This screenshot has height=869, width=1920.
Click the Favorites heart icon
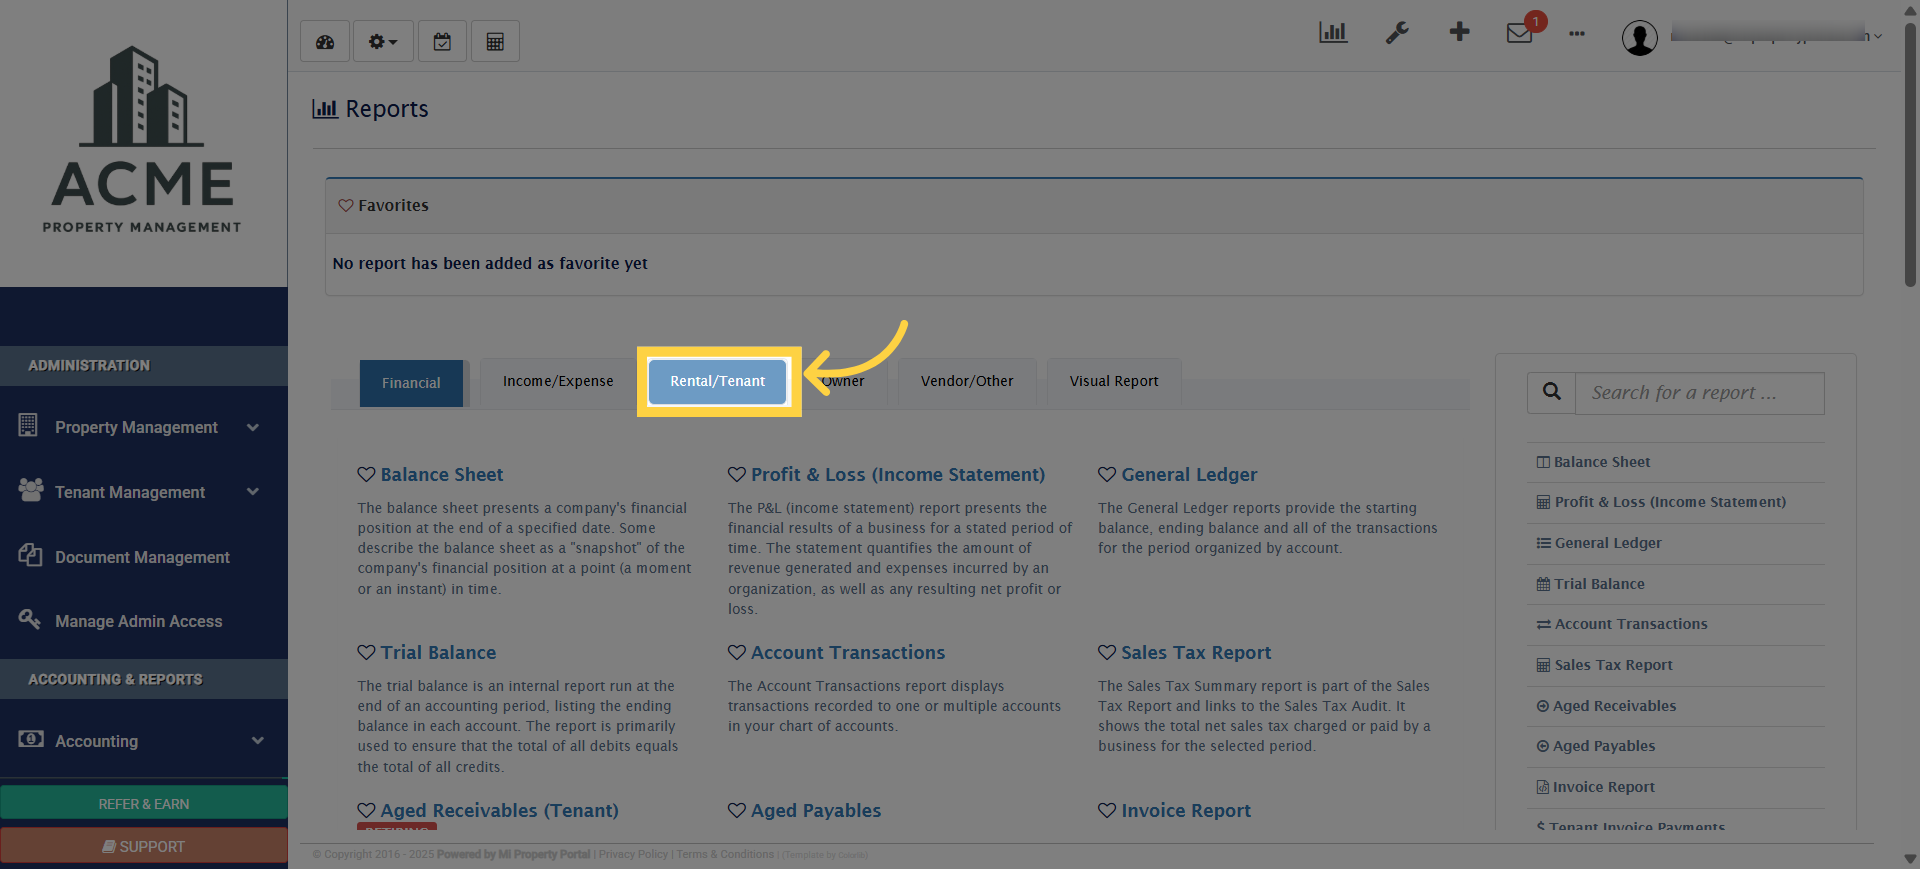pyautogui.click(x=346, y=205)
